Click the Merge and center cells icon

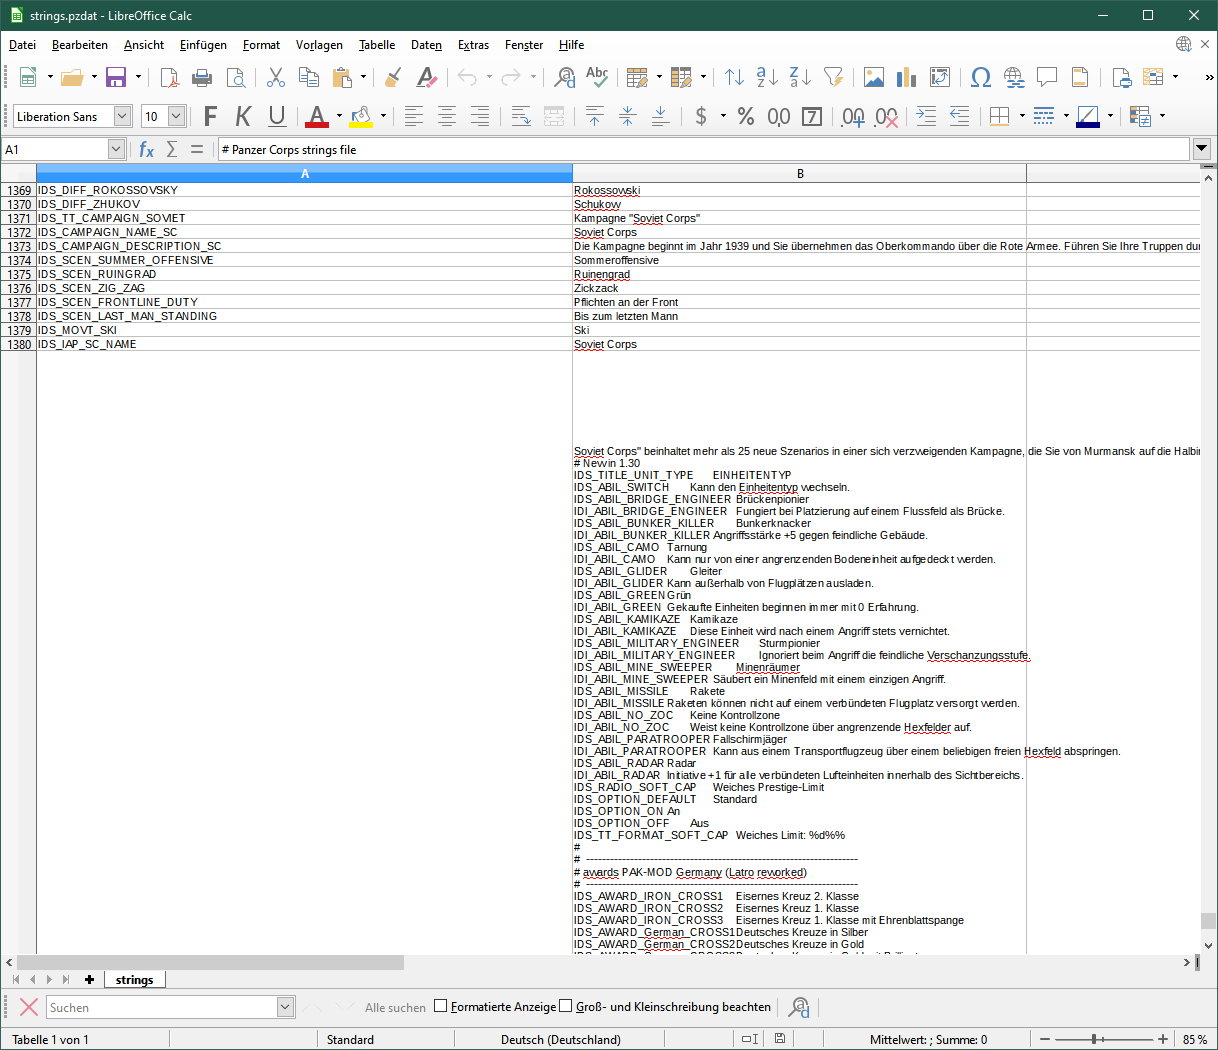click(554, 117)
